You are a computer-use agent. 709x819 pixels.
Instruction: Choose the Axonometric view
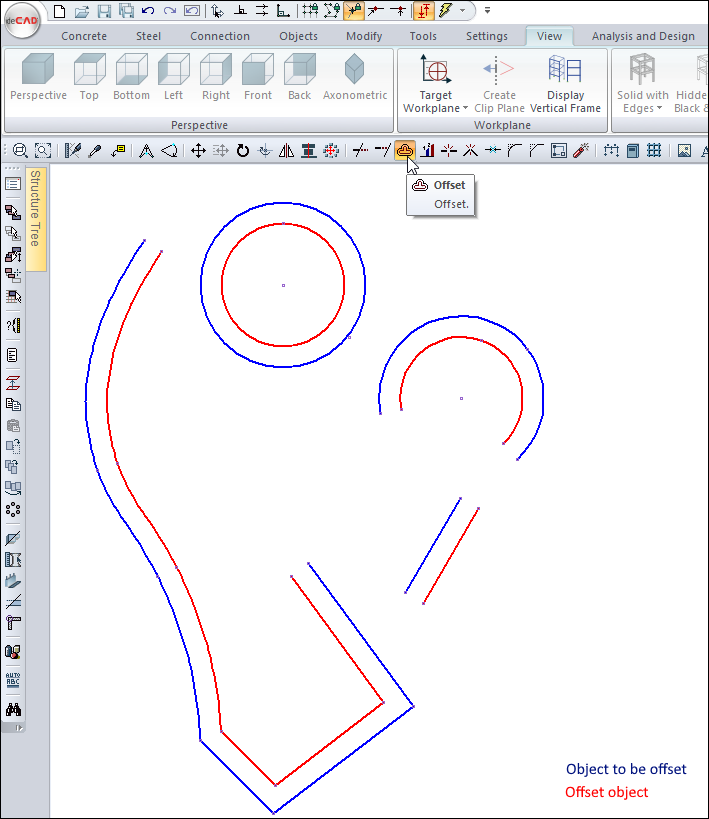pos(355,78)
